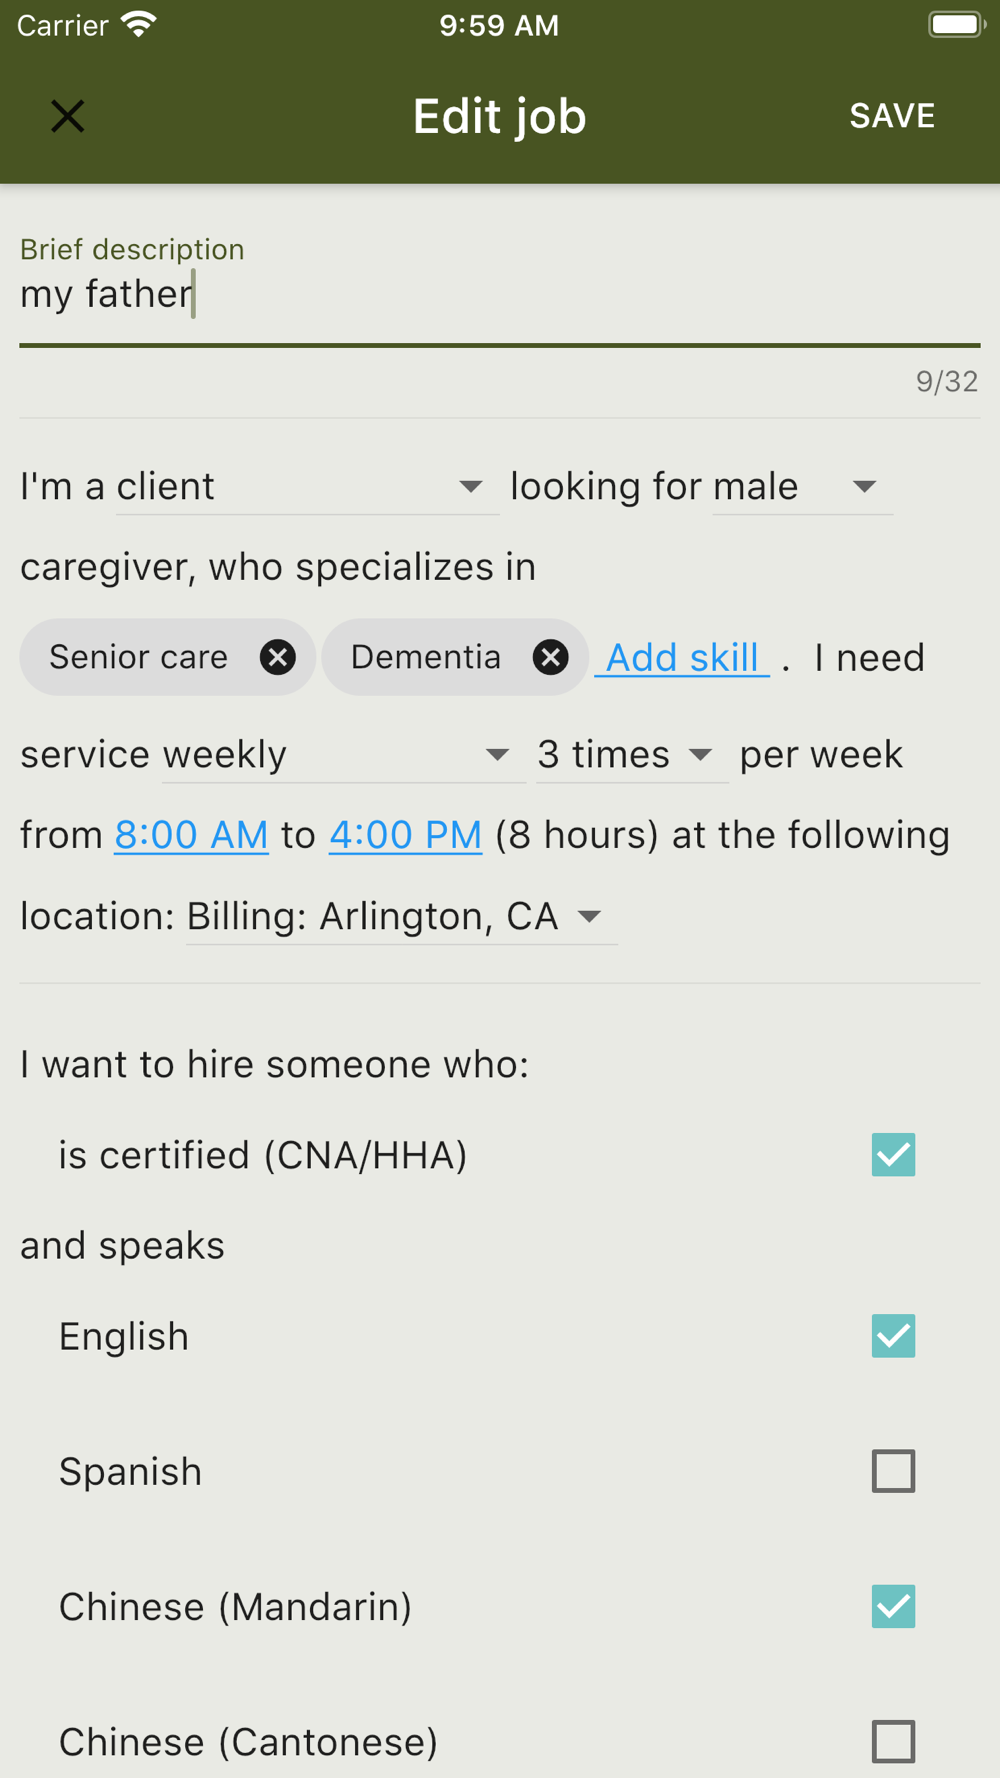Image resolution: width=1000 pixels, height=1778 pixels.
Task: Tap the Wi-Fi status icon
Action: [139, 25]
